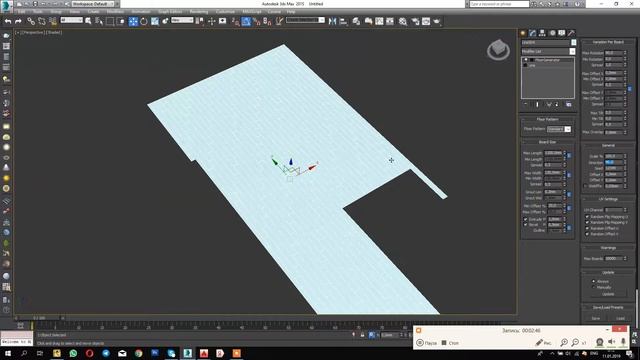This screenshot has width=640, height=360.
Task: Open Windows Start menu on taskbar
Action: (x=8, y=353)
